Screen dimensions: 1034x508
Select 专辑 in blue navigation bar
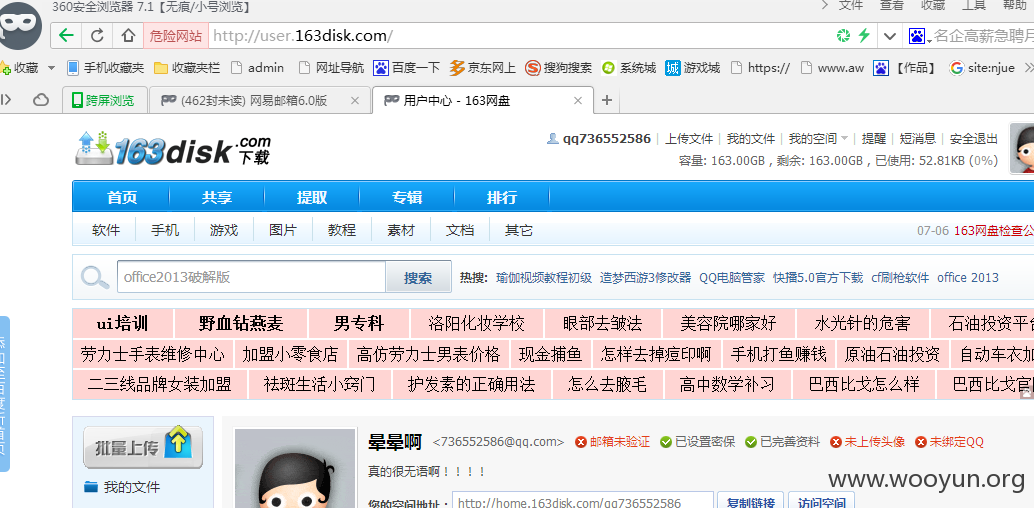(407, 197)
